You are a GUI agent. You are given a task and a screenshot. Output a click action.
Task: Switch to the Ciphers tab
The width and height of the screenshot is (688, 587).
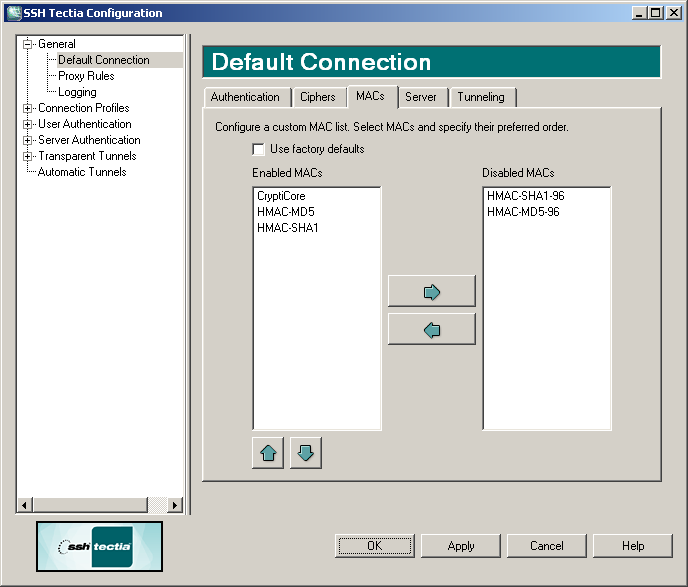318,97
